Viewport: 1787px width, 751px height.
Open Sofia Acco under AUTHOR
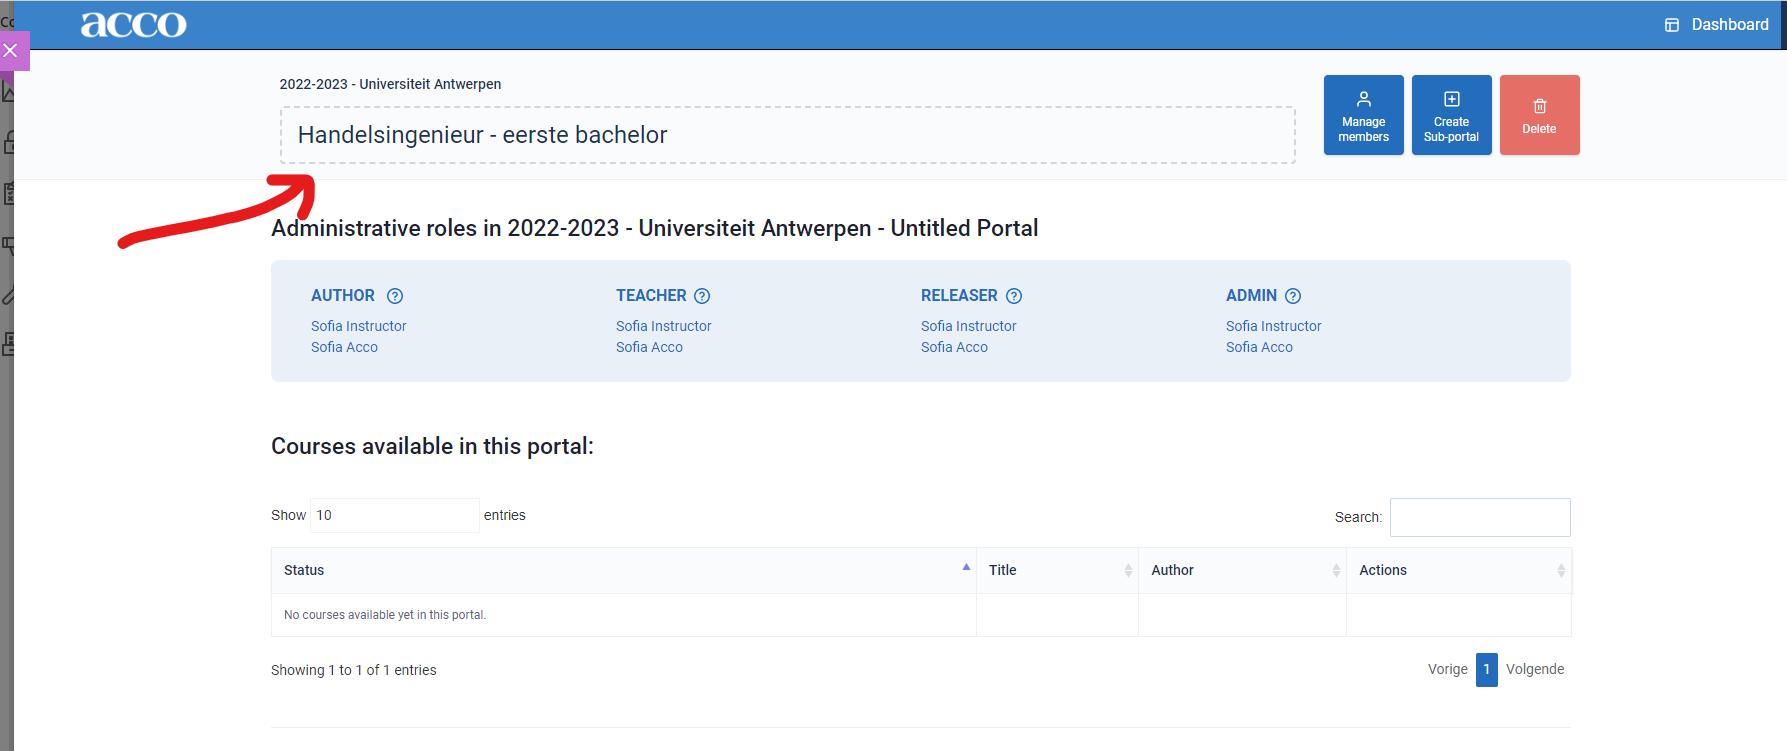pos(344,347)
